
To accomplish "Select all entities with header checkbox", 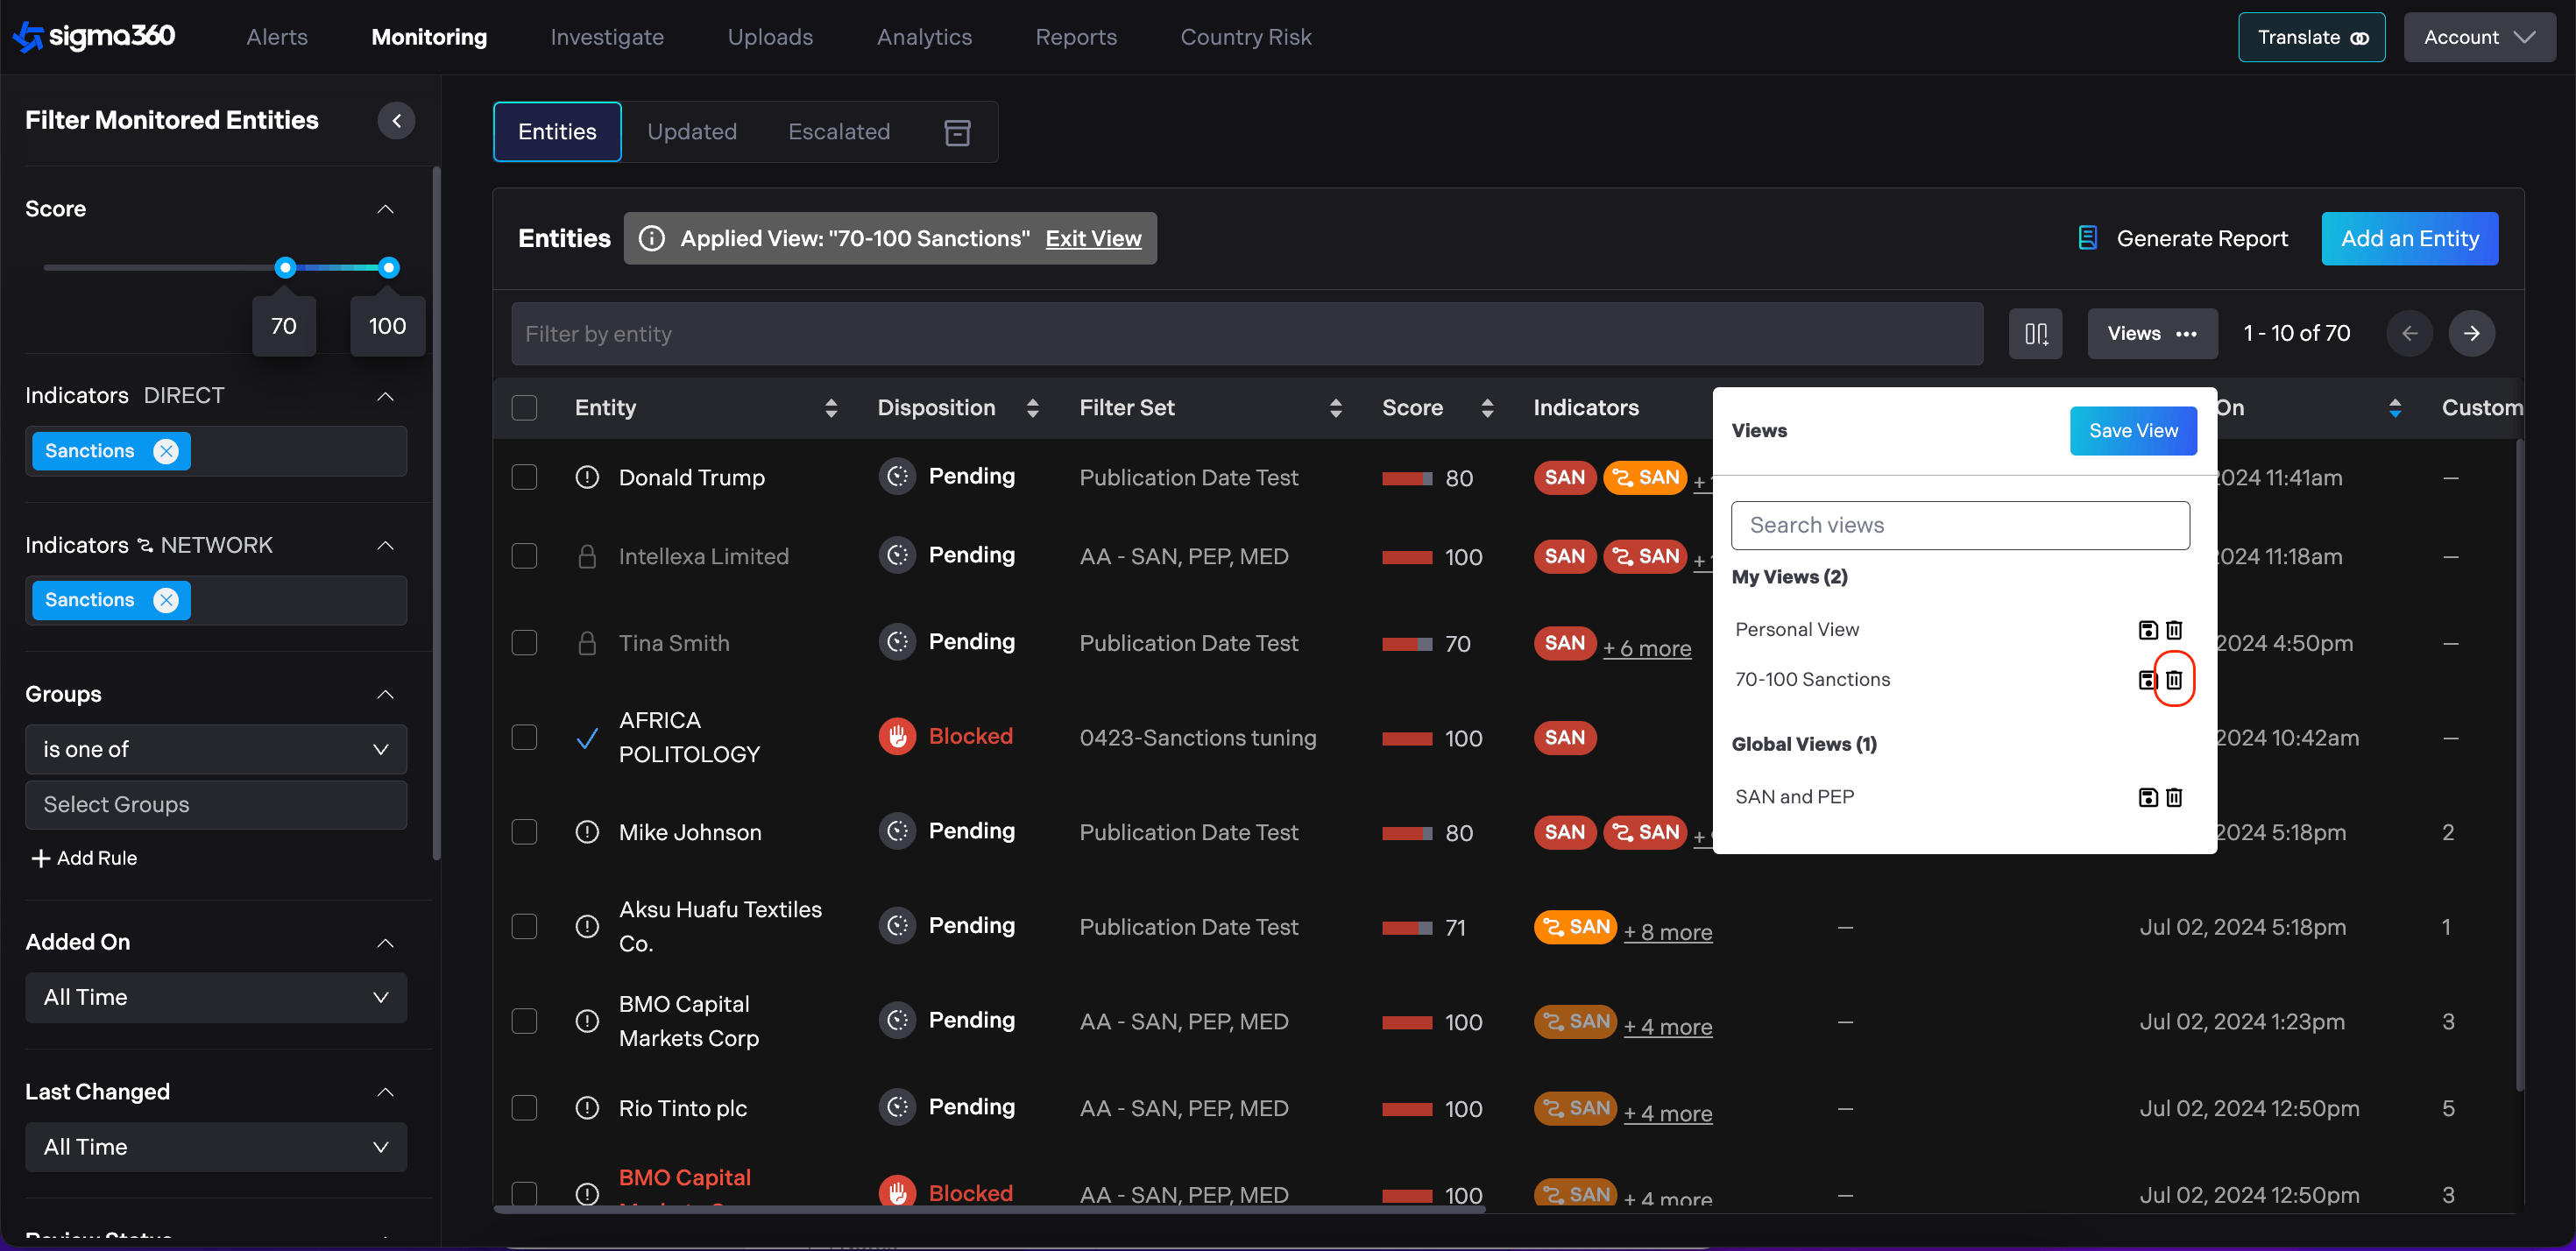I will (524, 408).
